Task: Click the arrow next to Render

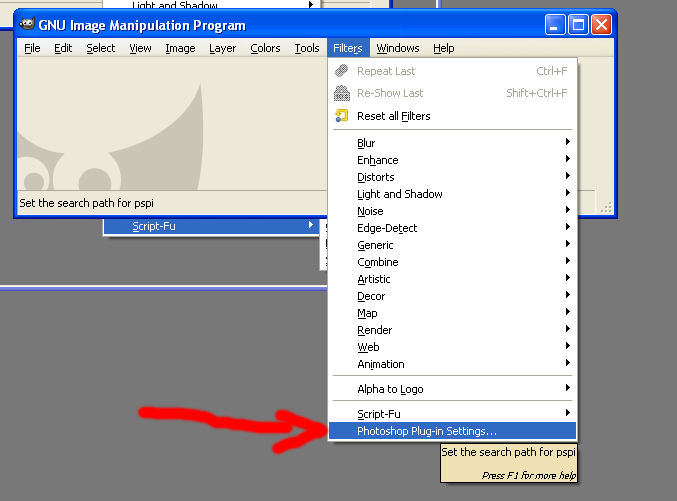Action: click(x=568, y=329)
